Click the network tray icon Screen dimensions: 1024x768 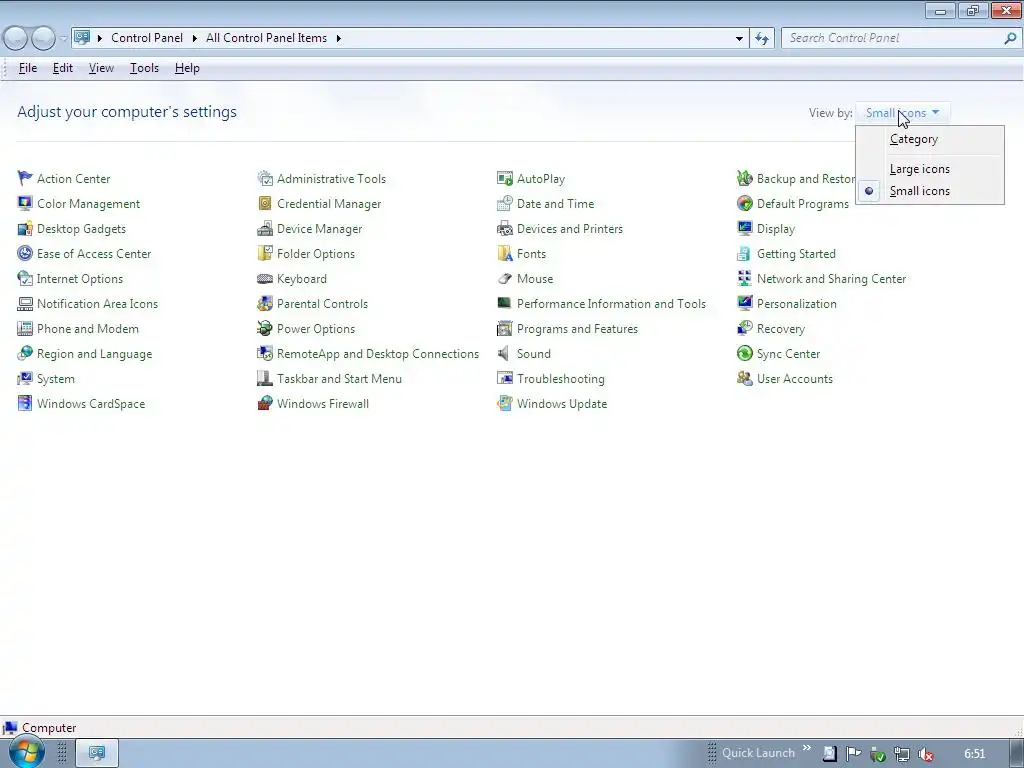coord(901,754)
